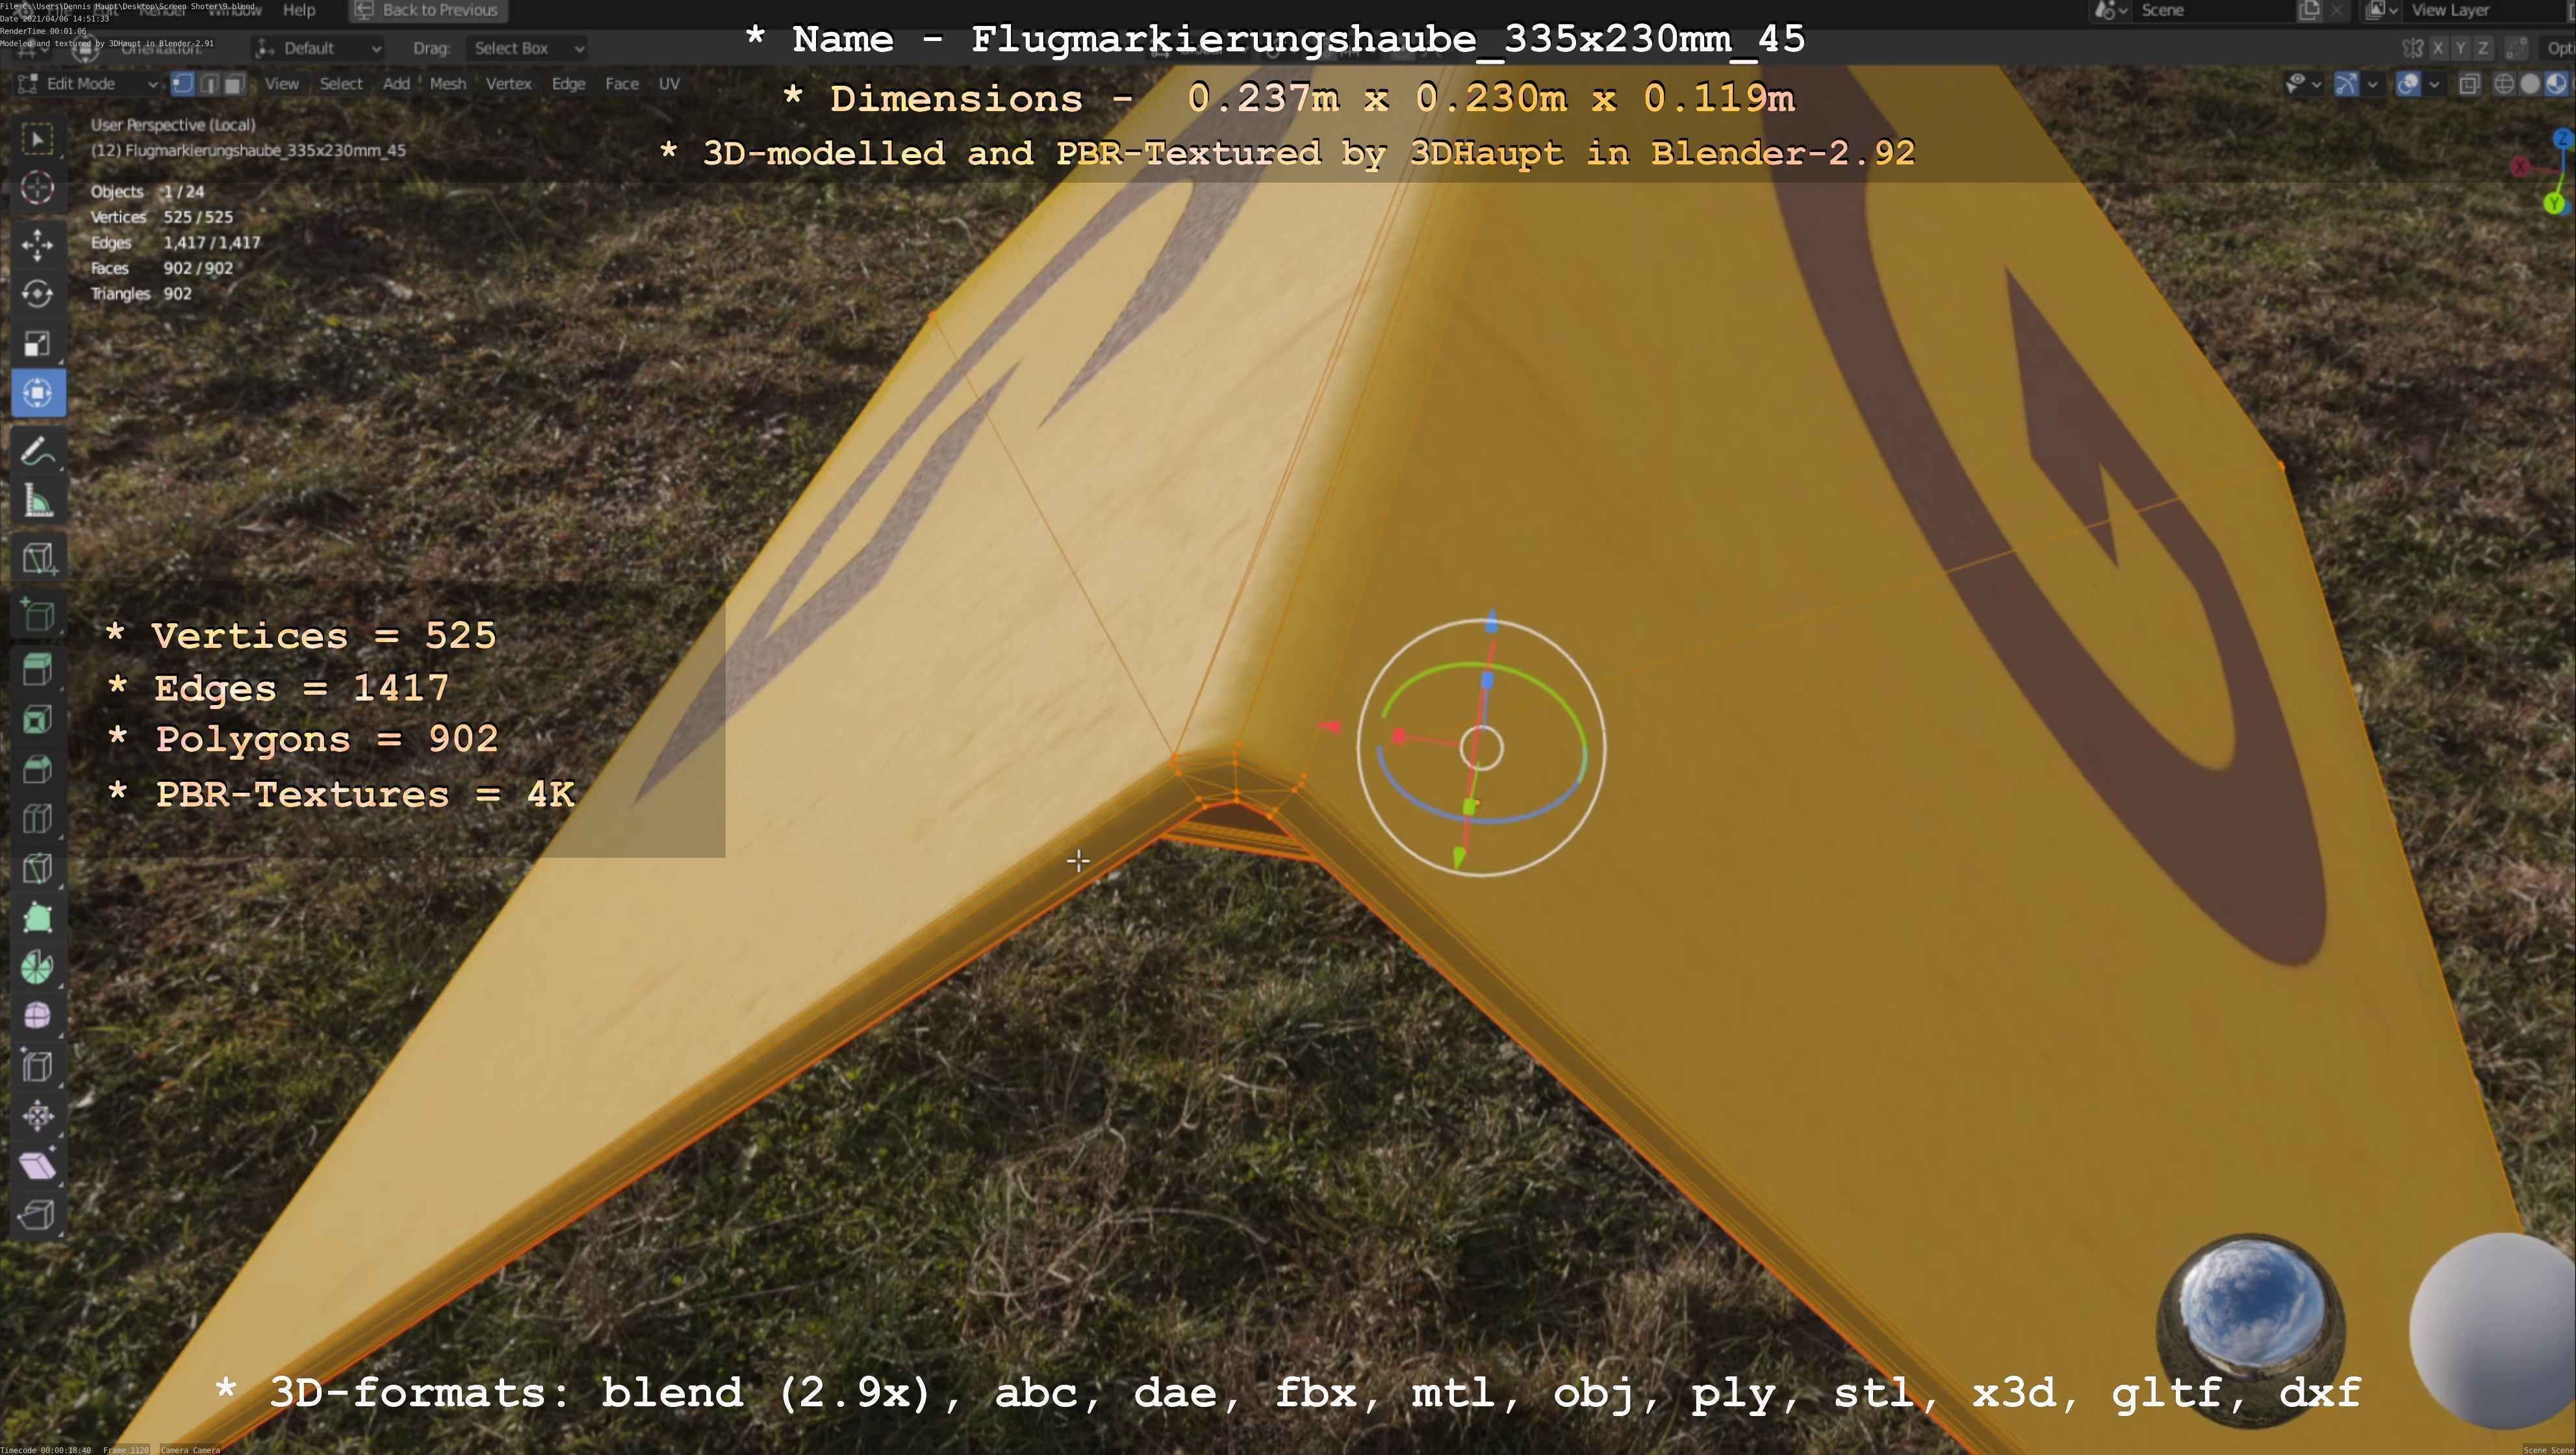
Task: Select the Move tool
Action: point(37,245)
